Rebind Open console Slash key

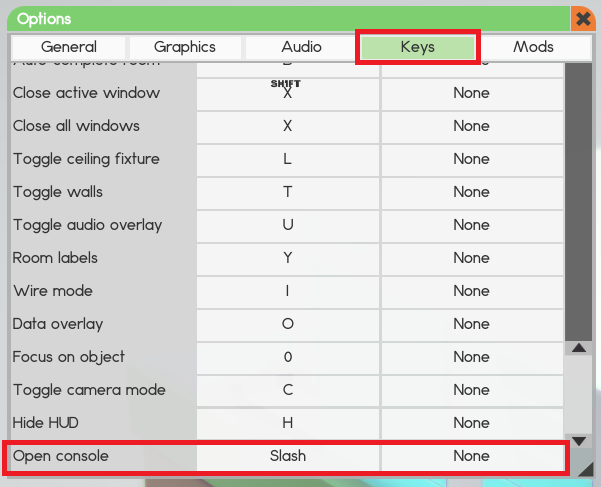tap(288, 456)
